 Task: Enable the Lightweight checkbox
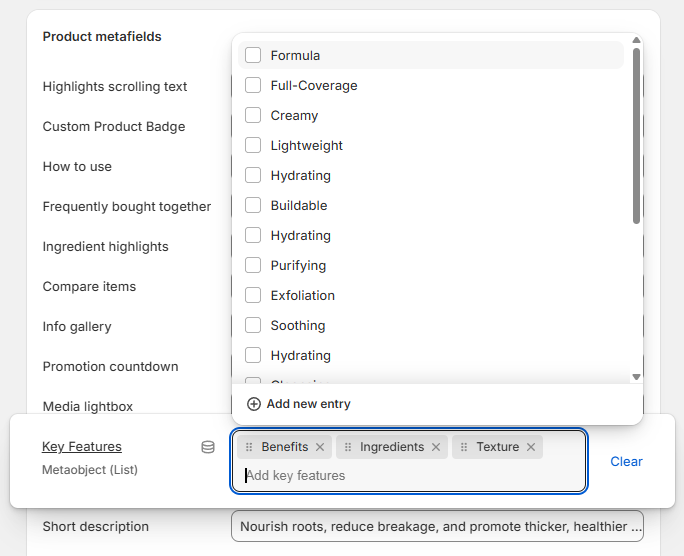click(x=253, y=145)
